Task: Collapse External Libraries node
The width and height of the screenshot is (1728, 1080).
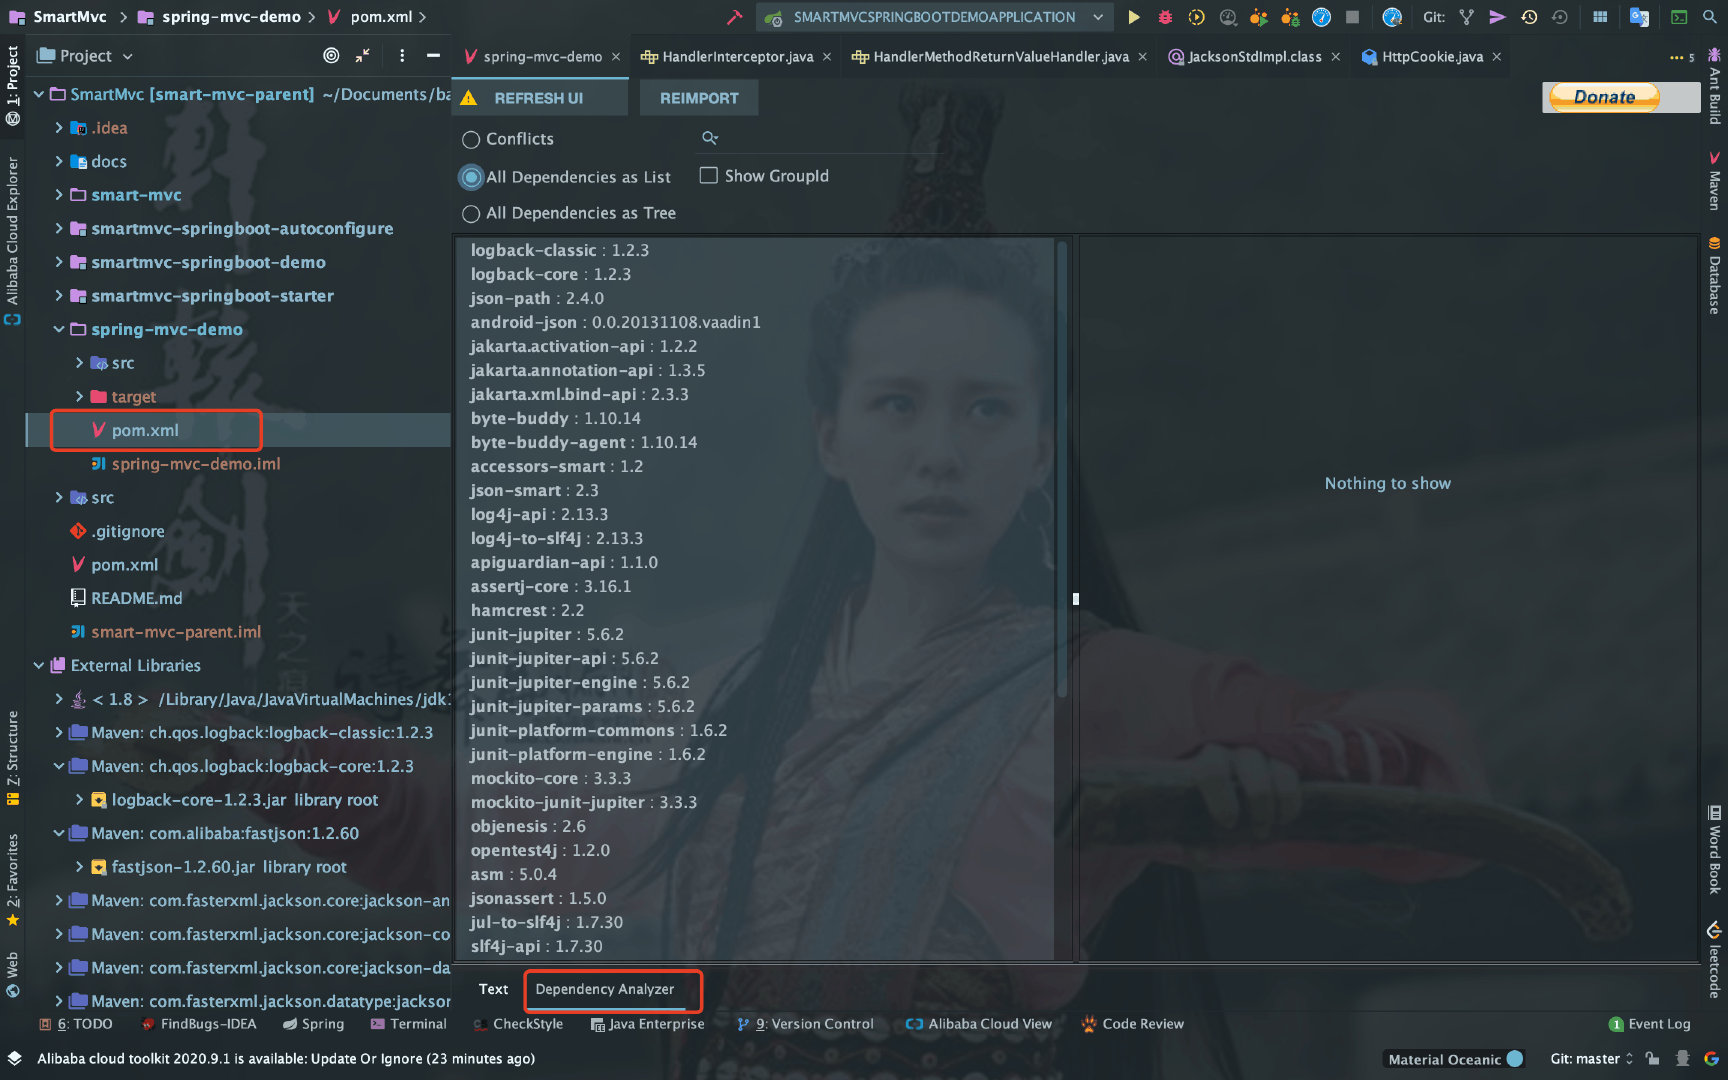Action: click(x=39, y=665)
